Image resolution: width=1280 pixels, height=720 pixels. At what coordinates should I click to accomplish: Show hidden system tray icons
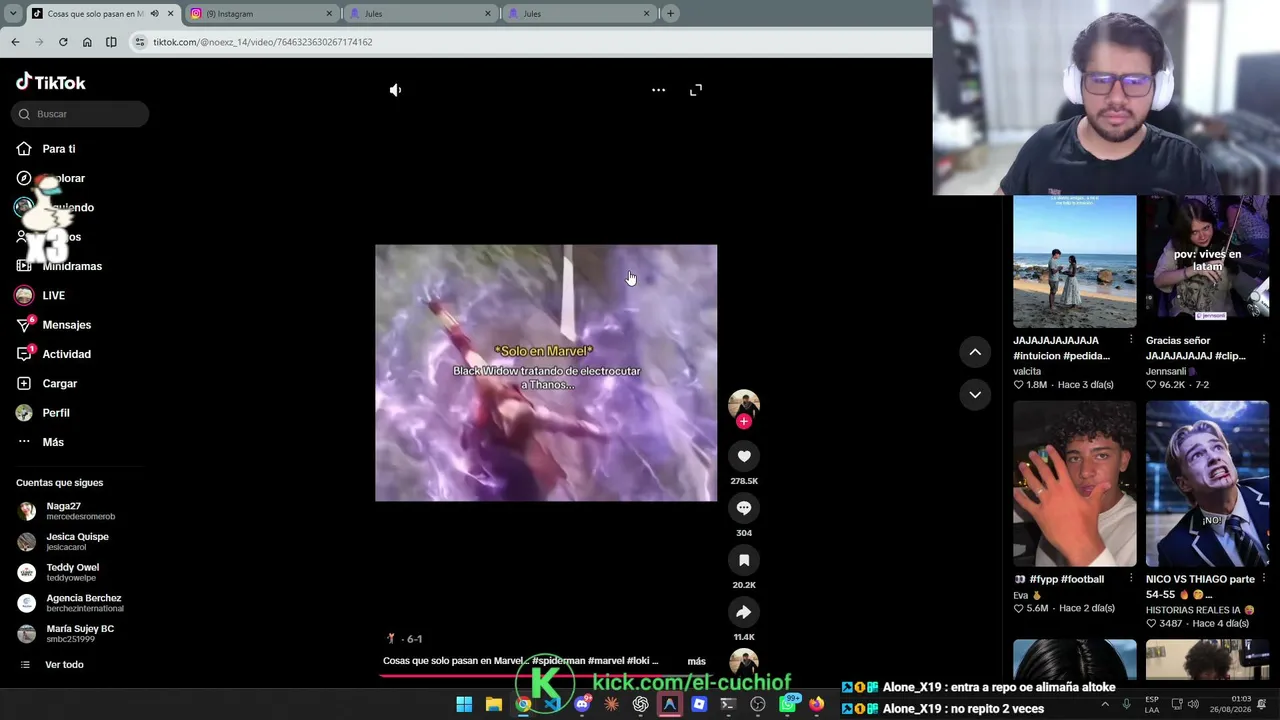(1105, 704)
